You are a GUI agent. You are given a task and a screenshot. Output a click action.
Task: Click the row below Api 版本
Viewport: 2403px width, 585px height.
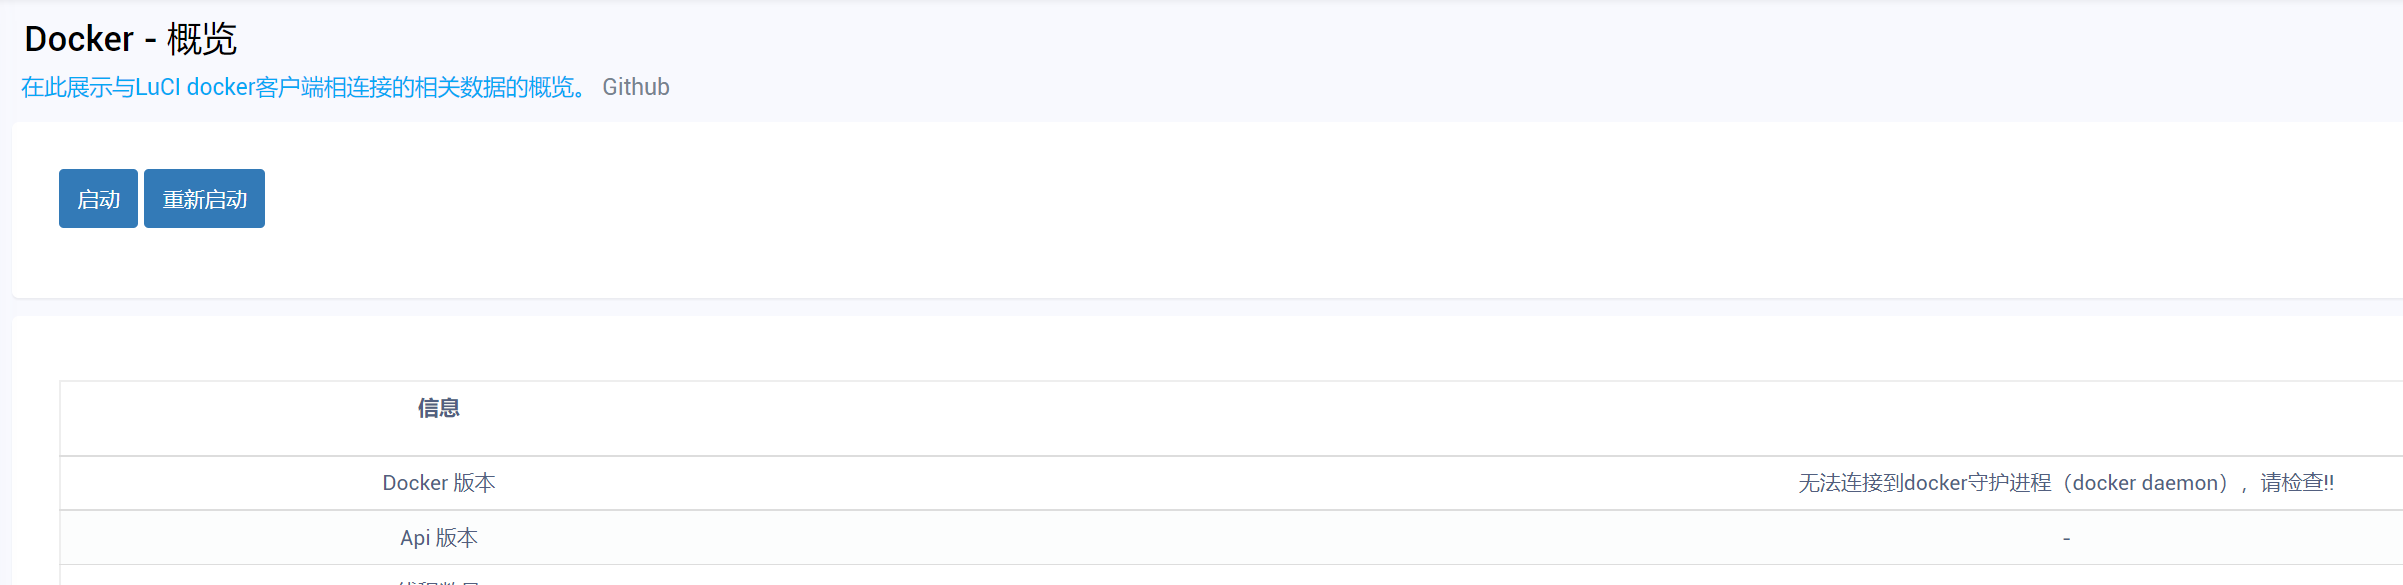point(1200,580)
